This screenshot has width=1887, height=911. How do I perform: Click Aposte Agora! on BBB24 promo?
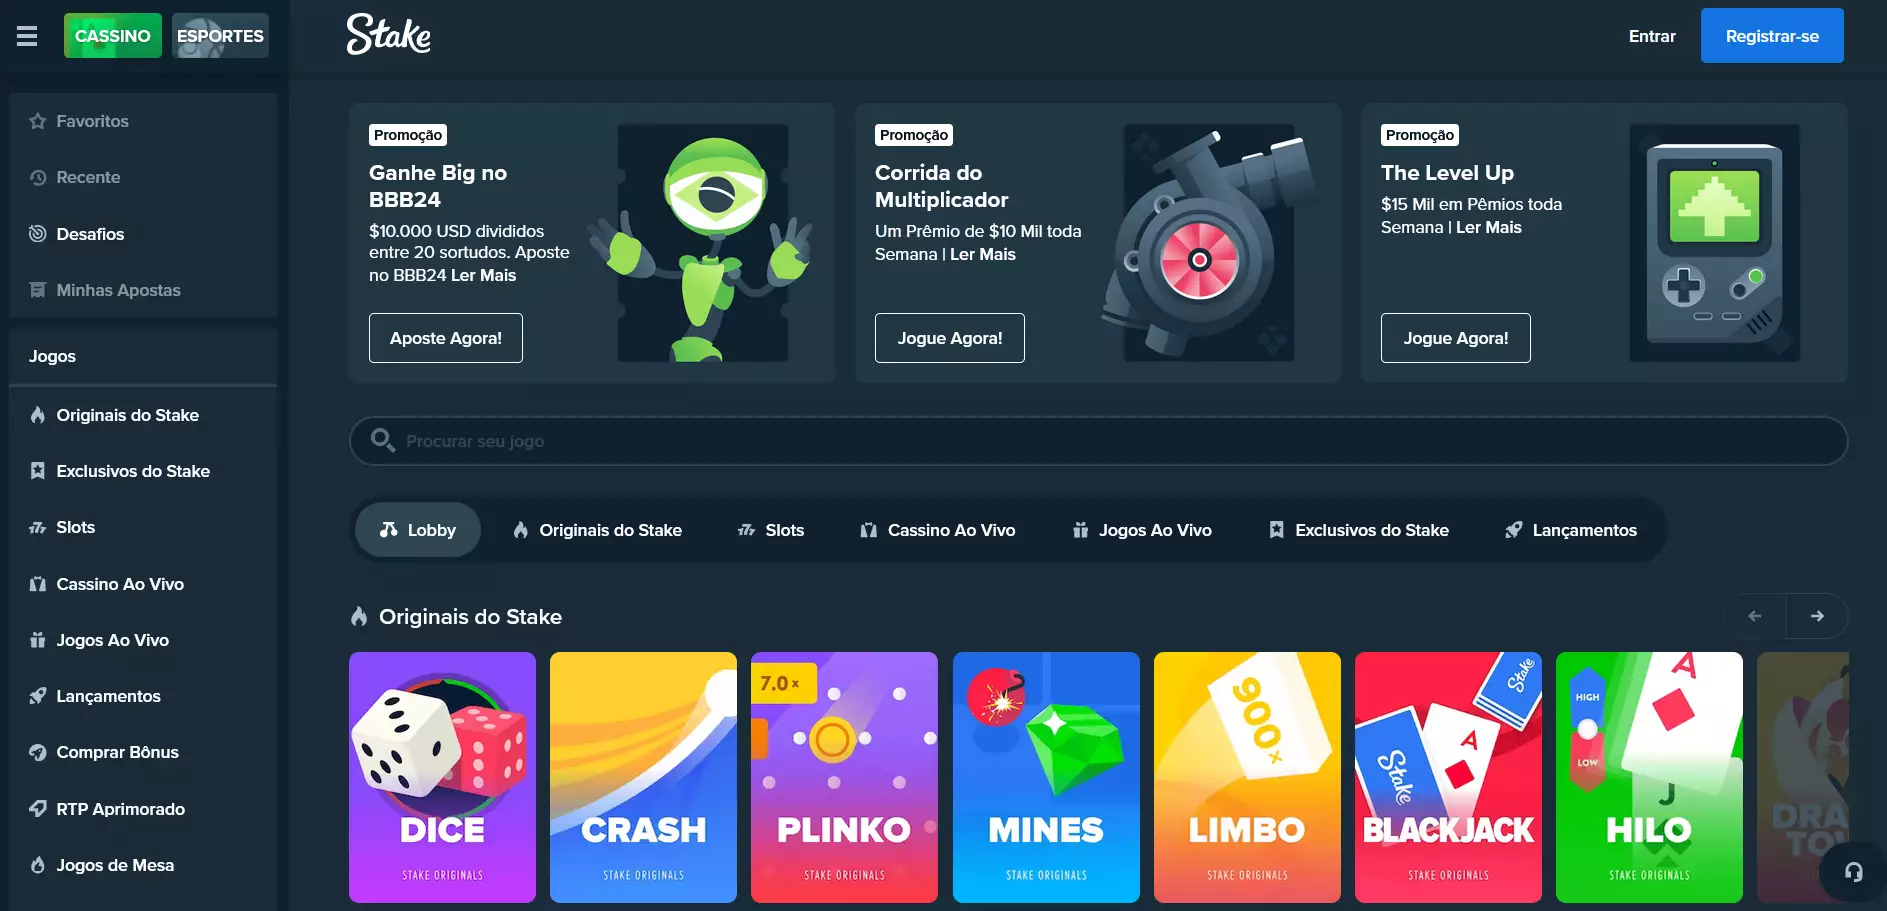pyautogui.click(x=446, y=338)
